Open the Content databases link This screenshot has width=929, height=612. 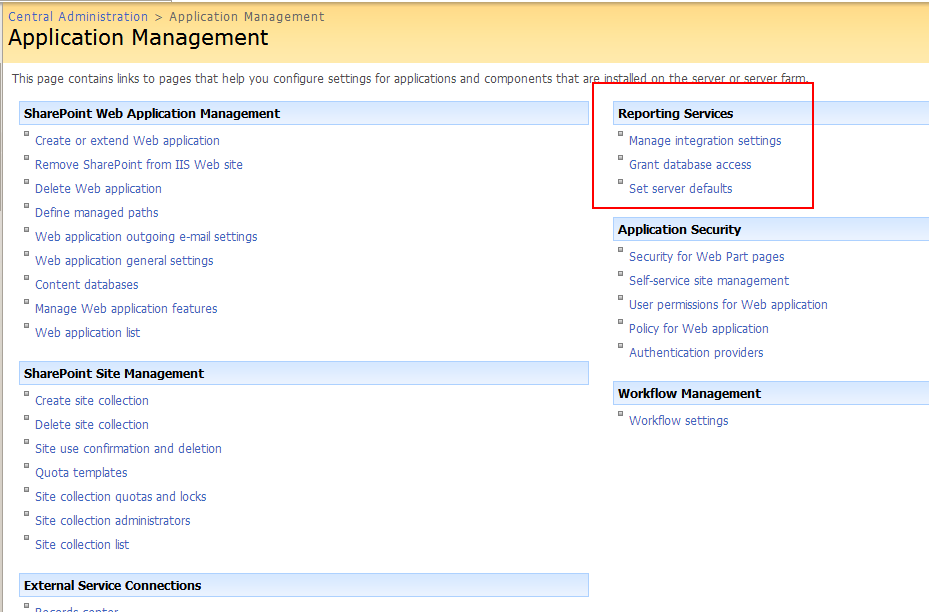87,284
